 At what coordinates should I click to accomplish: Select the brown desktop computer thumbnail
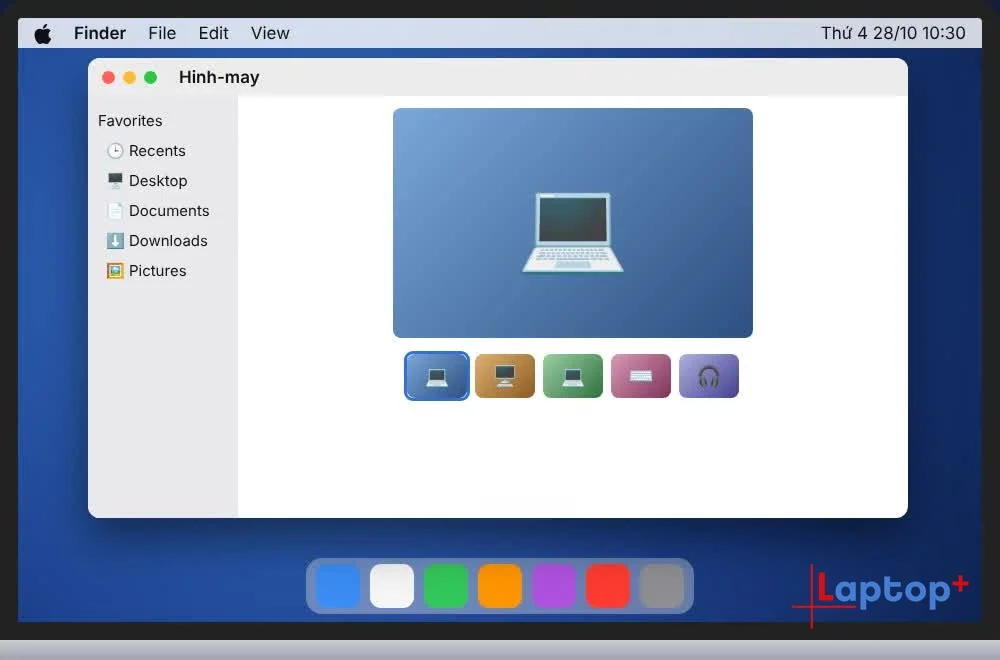pos(505,376)
